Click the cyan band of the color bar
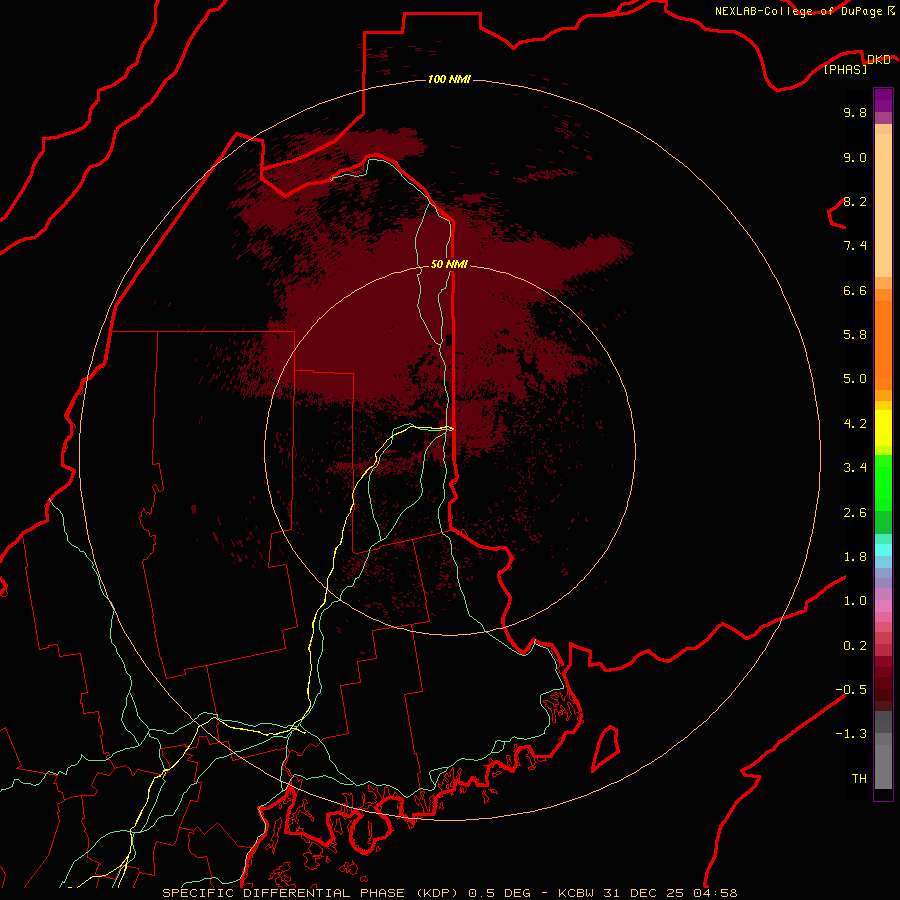This screenshot has height=900, width=900. click(x=883, y=550)
